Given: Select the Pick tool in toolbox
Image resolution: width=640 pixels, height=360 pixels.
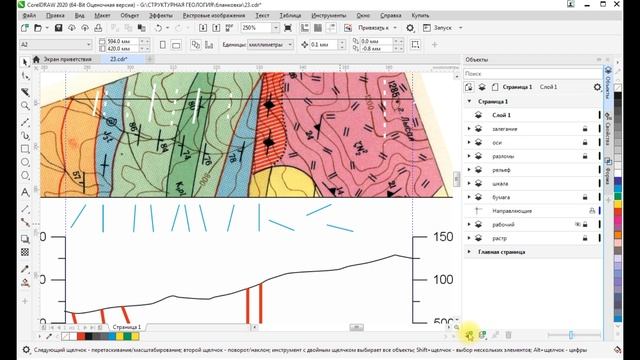Looking at the screenshot, I should 25,62.
